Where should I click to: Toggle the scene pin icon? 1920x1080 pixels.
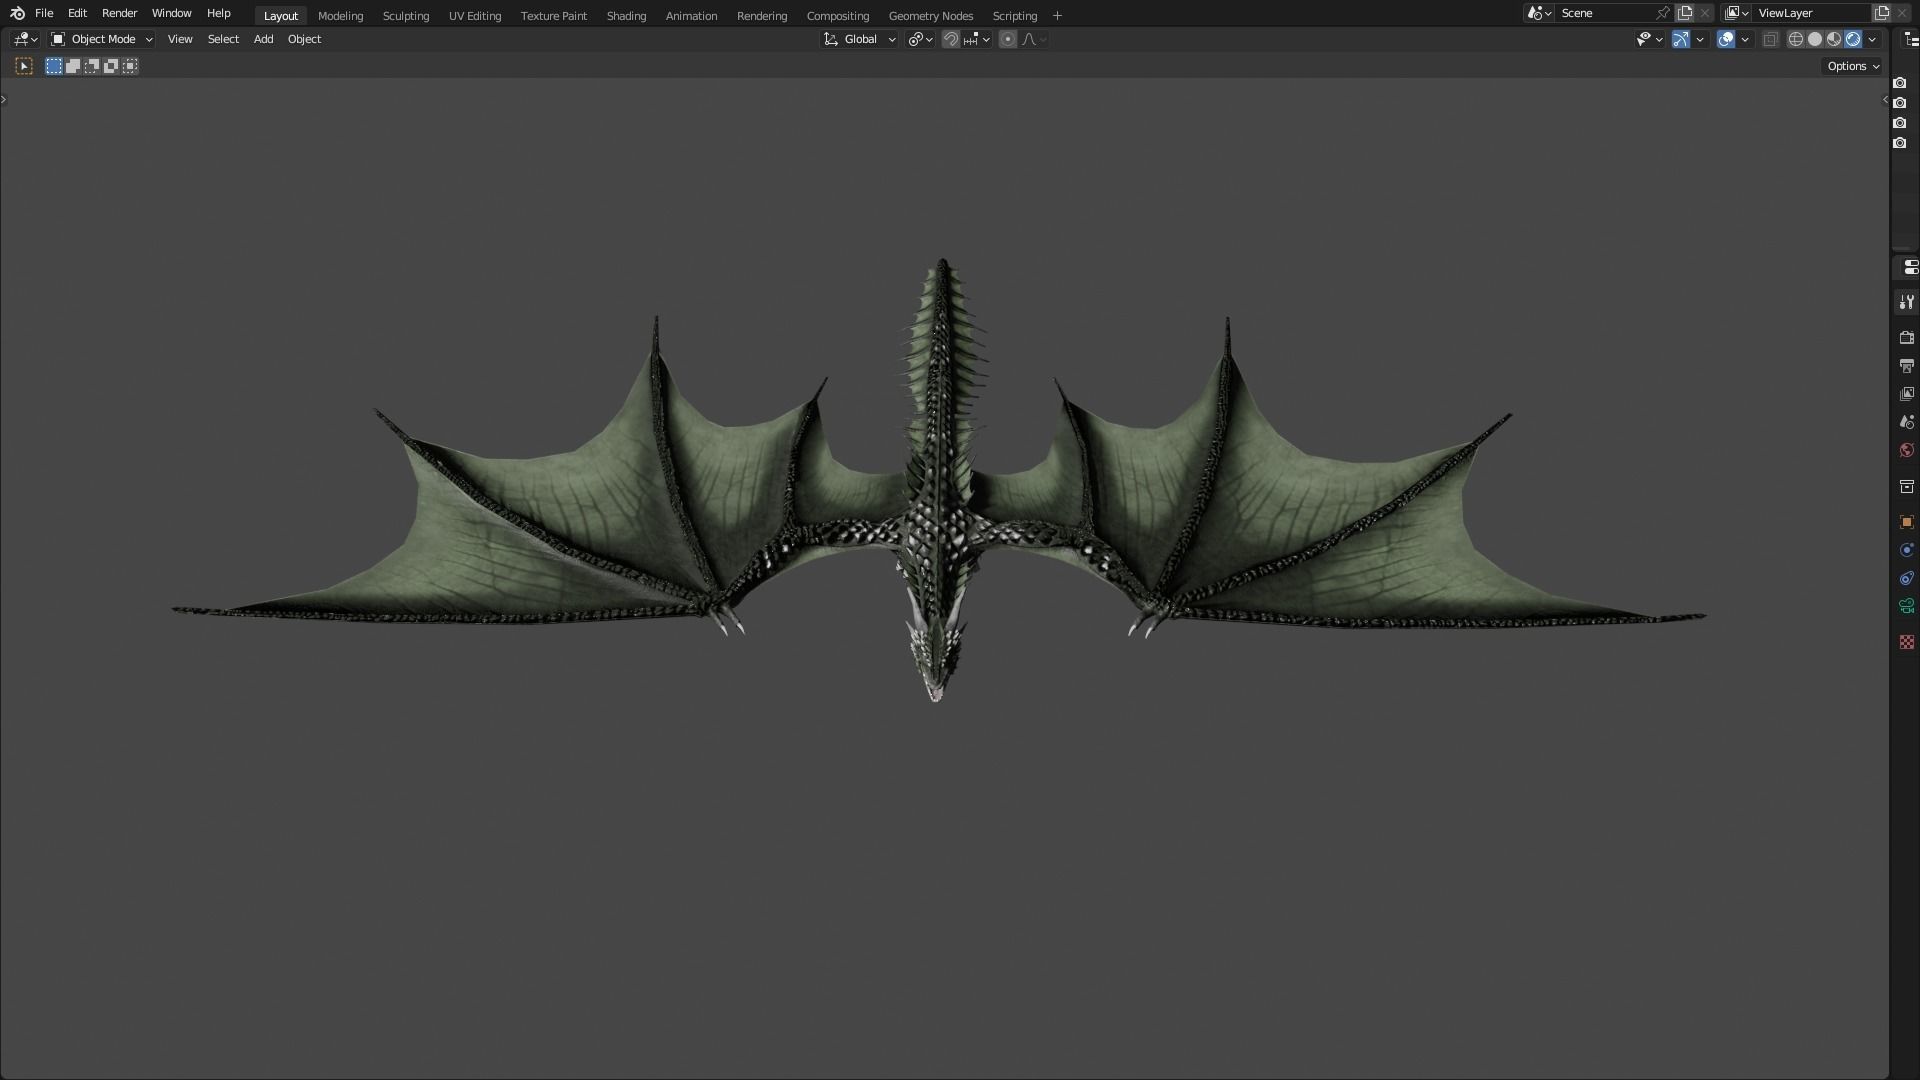1662,13
